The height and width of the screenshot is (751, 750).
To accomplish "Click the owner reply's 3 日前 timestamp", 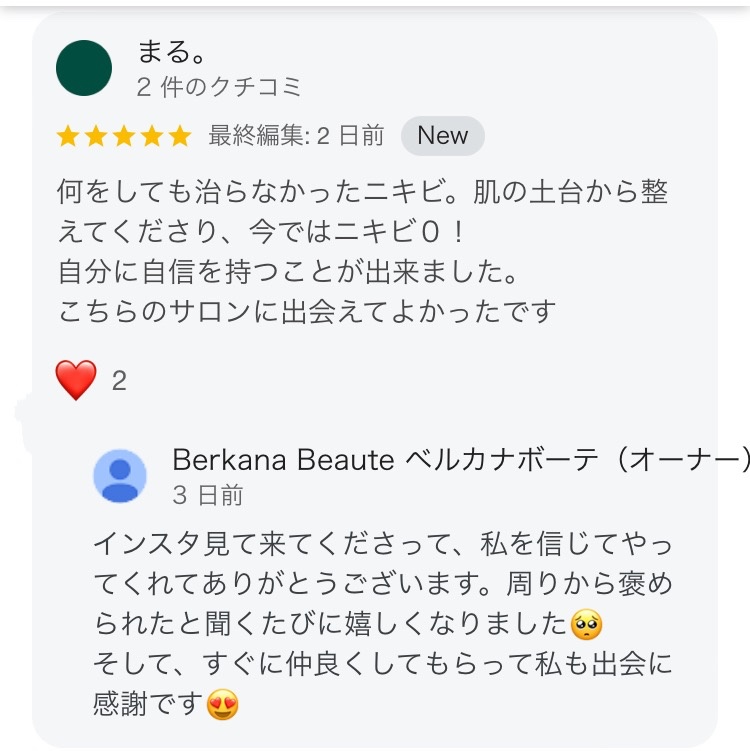I will 207,495.
